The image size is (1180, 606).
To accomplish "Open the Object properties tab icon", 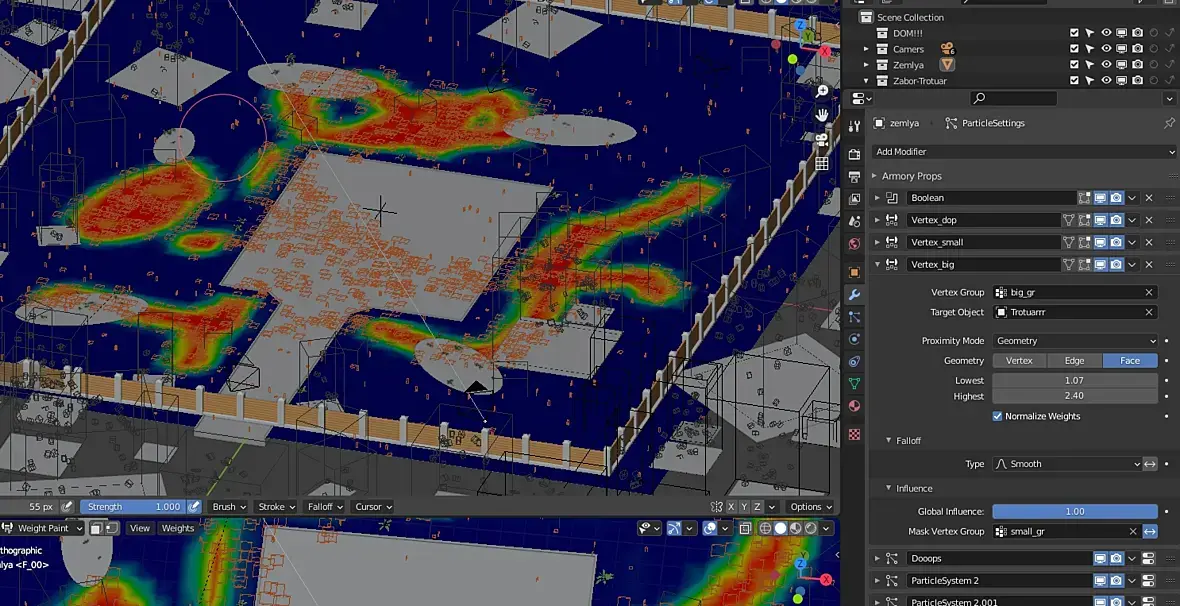I will tap(854, 273).
